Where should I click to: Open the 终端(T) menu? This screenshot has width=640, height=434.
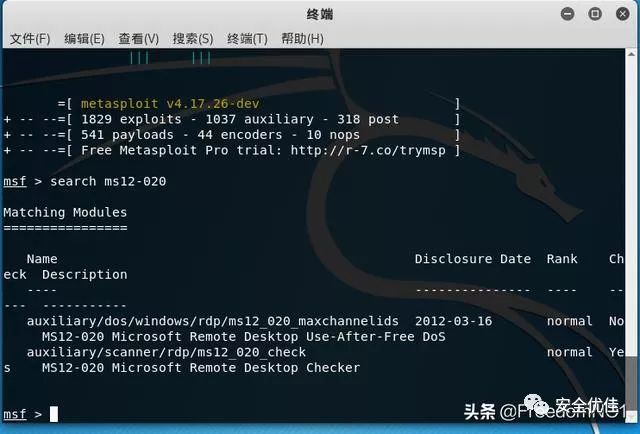pos(247,39)
